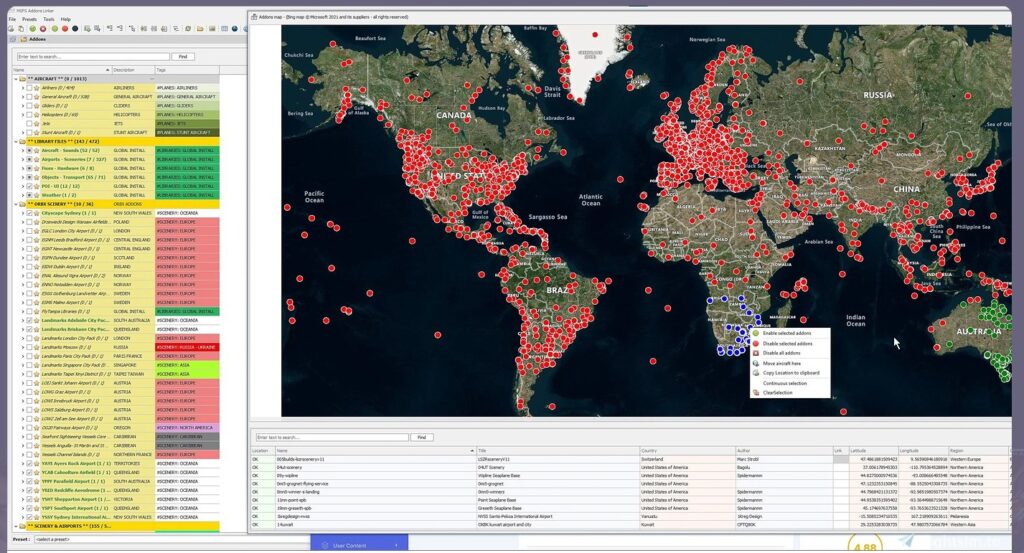Viewport: 1024px width, 553px height.
Task: Collapse the LIBRARY FILES group
Action: [x=16, y=141]
